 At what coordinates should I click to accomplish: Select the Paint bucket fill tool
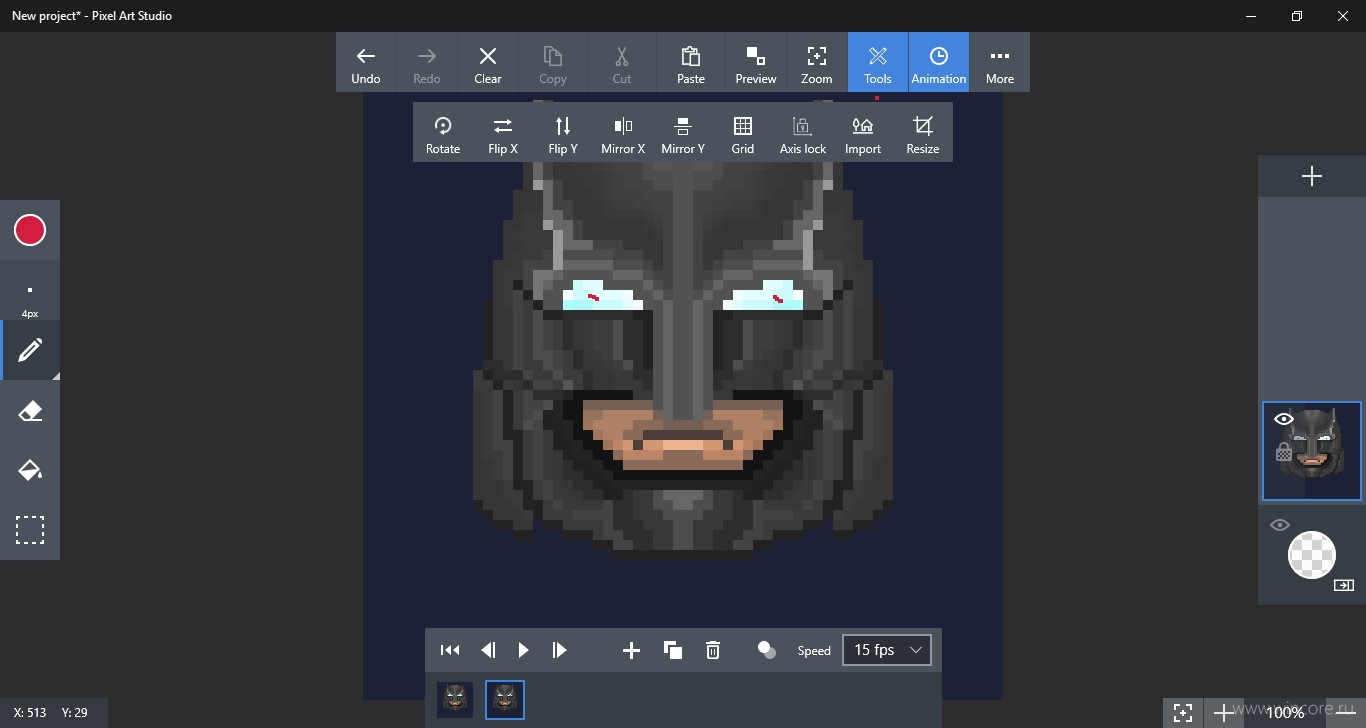(30, 470)
